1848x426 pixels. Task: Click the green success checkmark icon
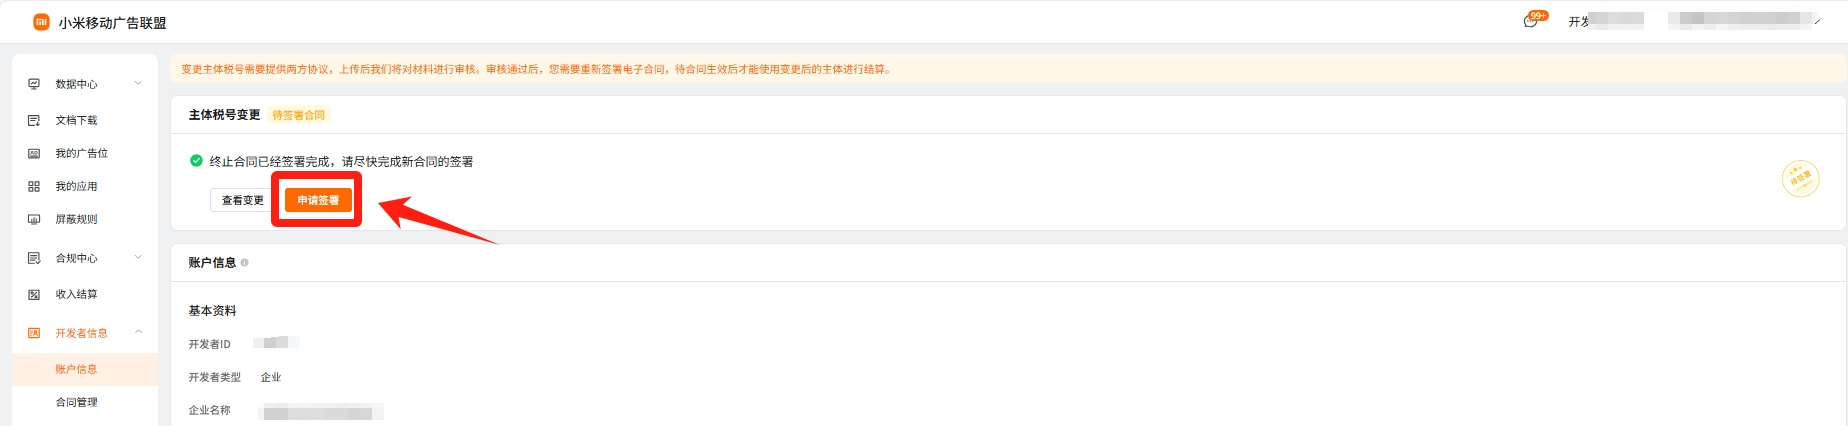pyautogui.click(x=197, y=160)
